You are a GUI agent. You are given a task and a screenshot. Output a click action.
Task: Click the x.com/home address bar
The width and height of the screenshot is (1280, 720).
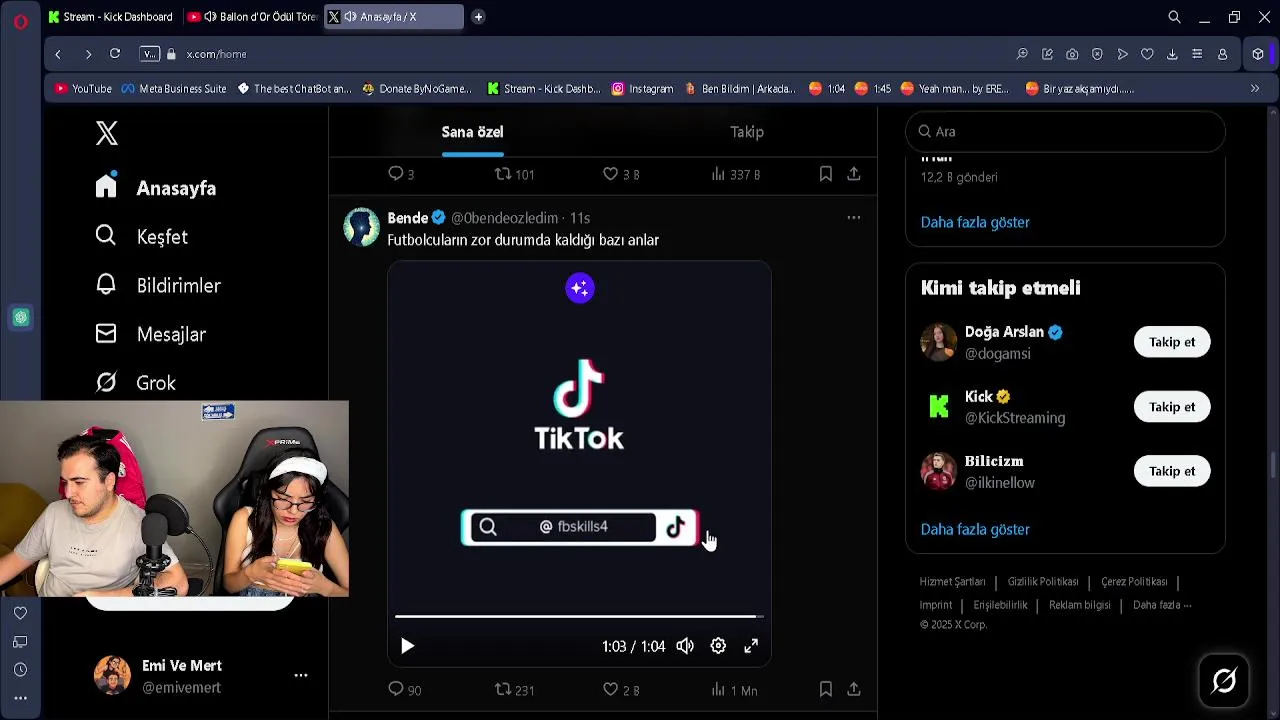216,54
